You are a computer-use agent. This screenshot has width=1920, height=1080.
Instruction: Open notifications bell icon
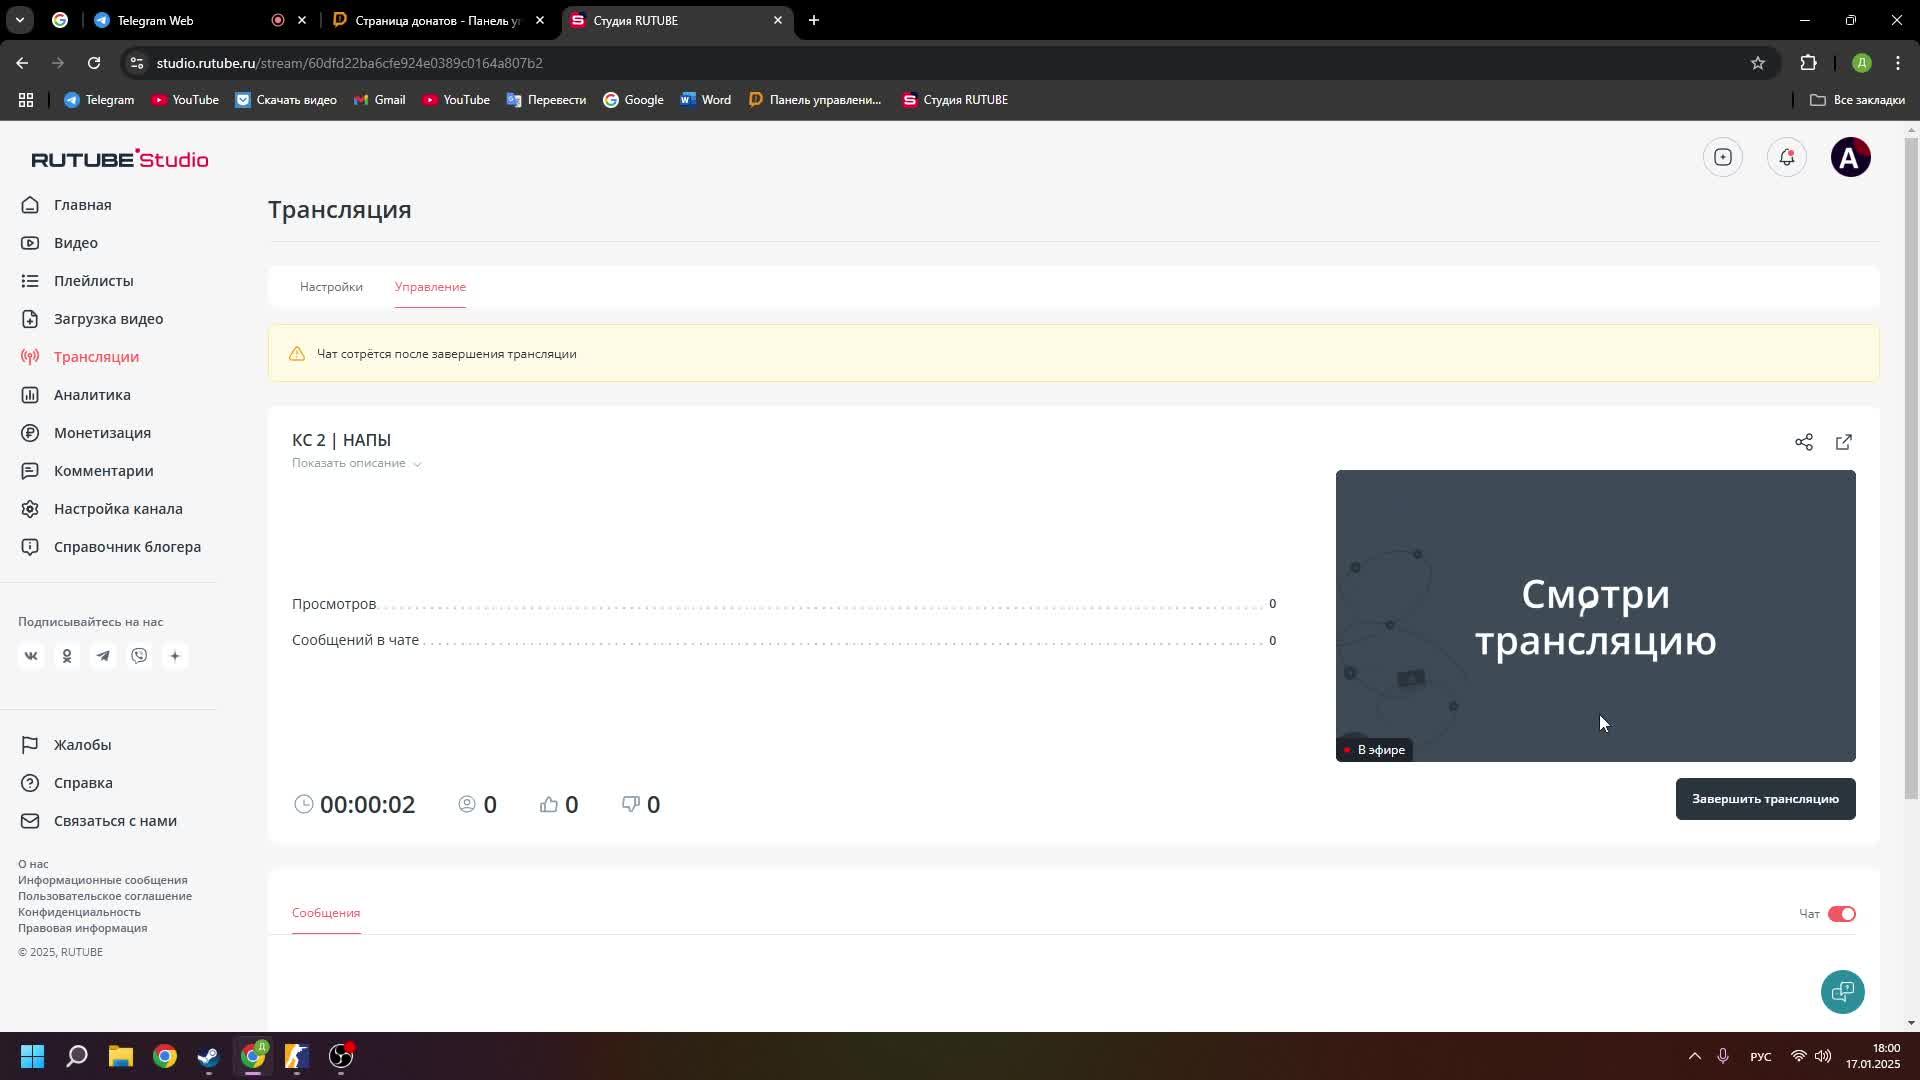pyautogui.click(x=1787, y=157)
